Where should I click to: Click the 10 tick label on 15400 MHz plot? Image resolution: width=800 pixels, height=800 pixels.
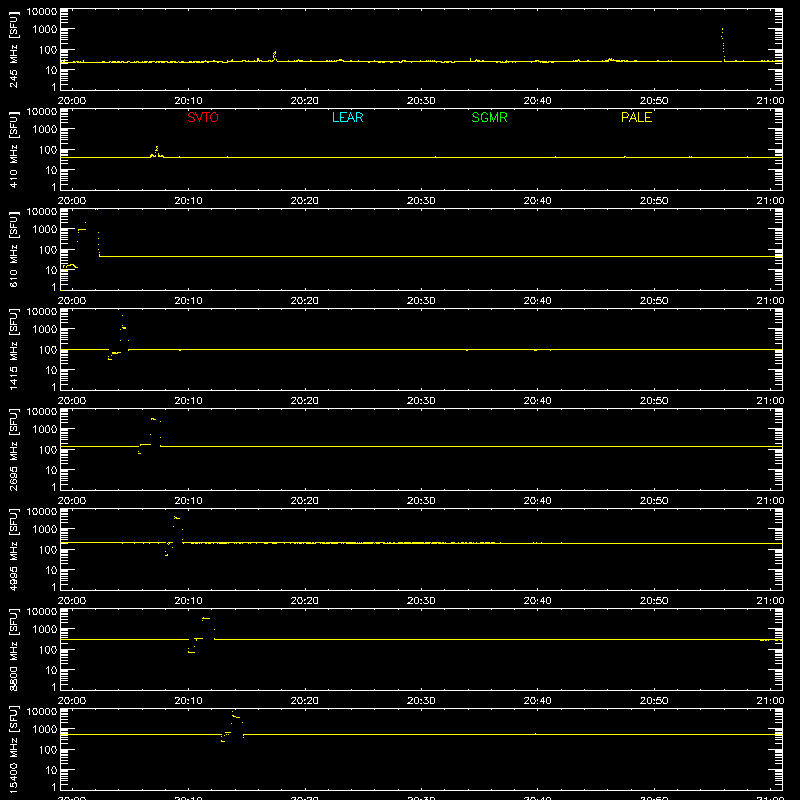51,770
